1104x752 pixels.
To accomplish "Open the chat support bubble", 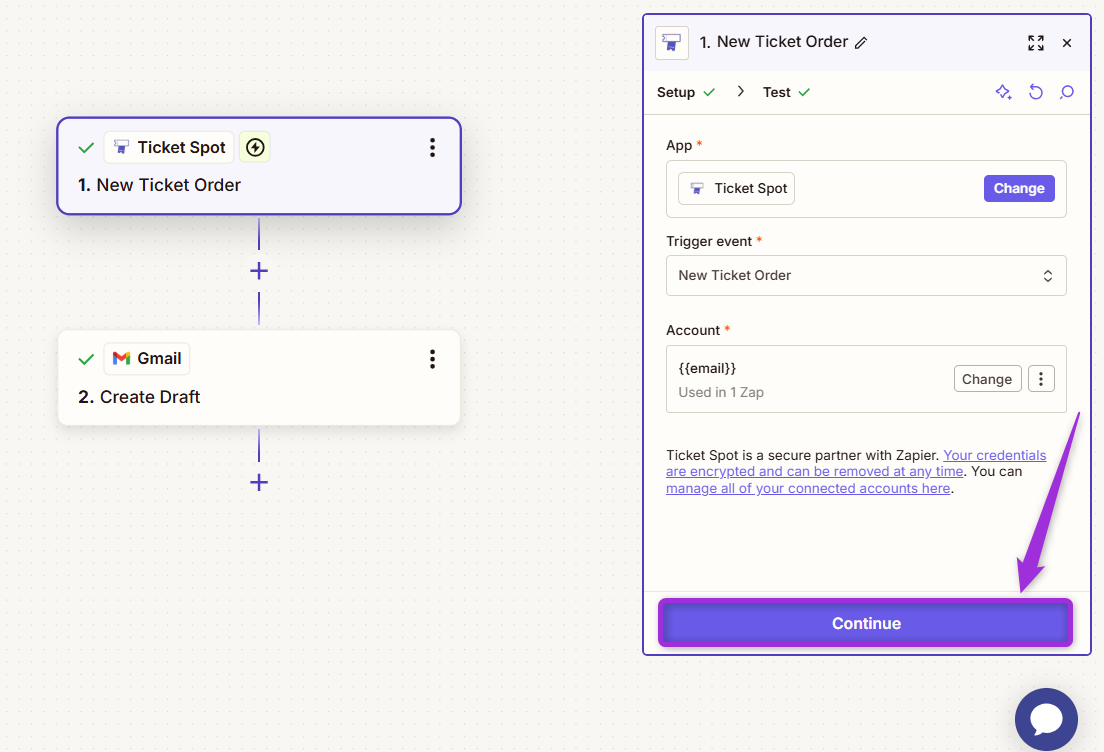I will [1046, 719].
